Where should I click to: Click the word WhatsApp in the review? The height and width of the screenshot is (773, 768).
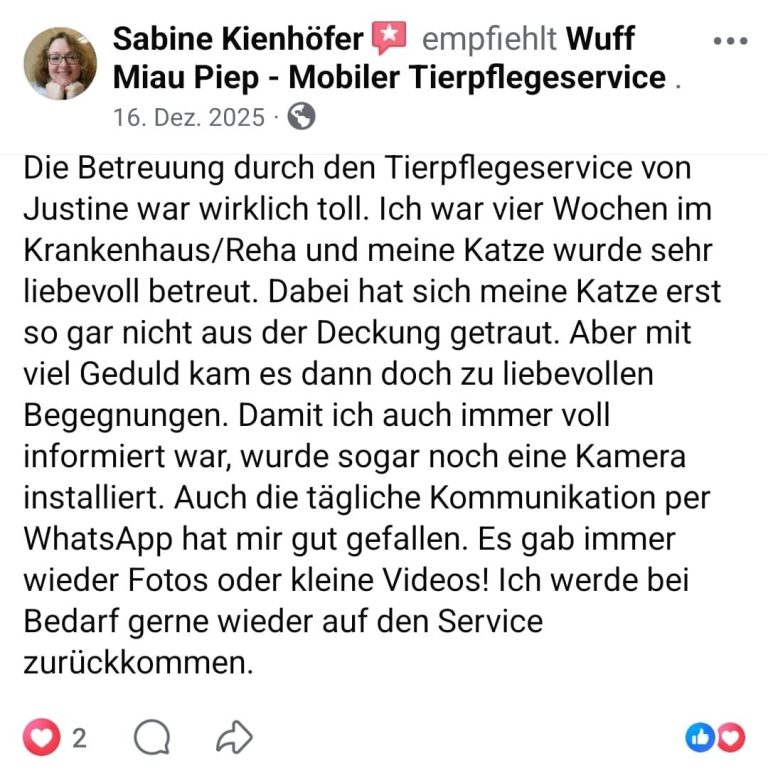(x=98, y=539)
